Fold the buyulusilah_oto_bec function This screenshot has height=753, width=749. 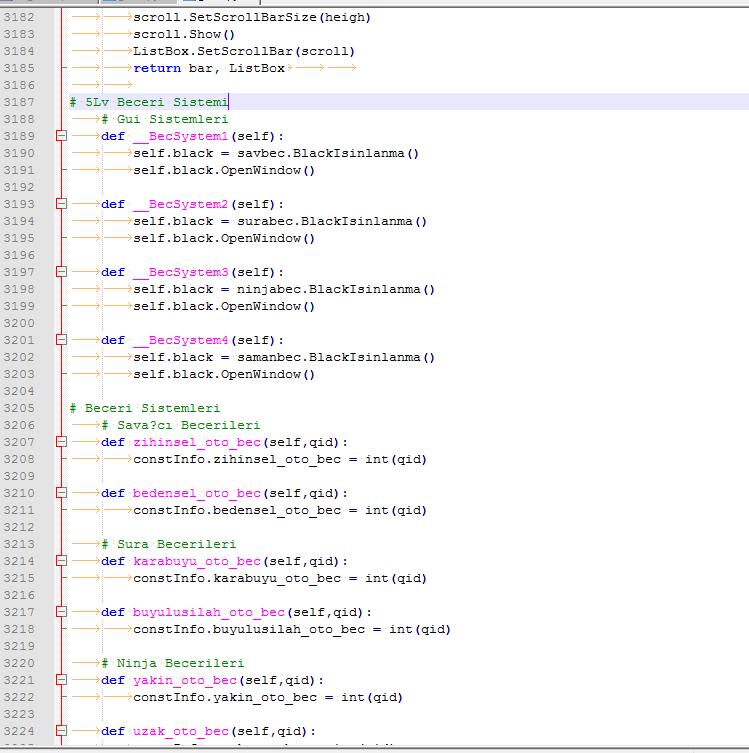click(61, 612)
